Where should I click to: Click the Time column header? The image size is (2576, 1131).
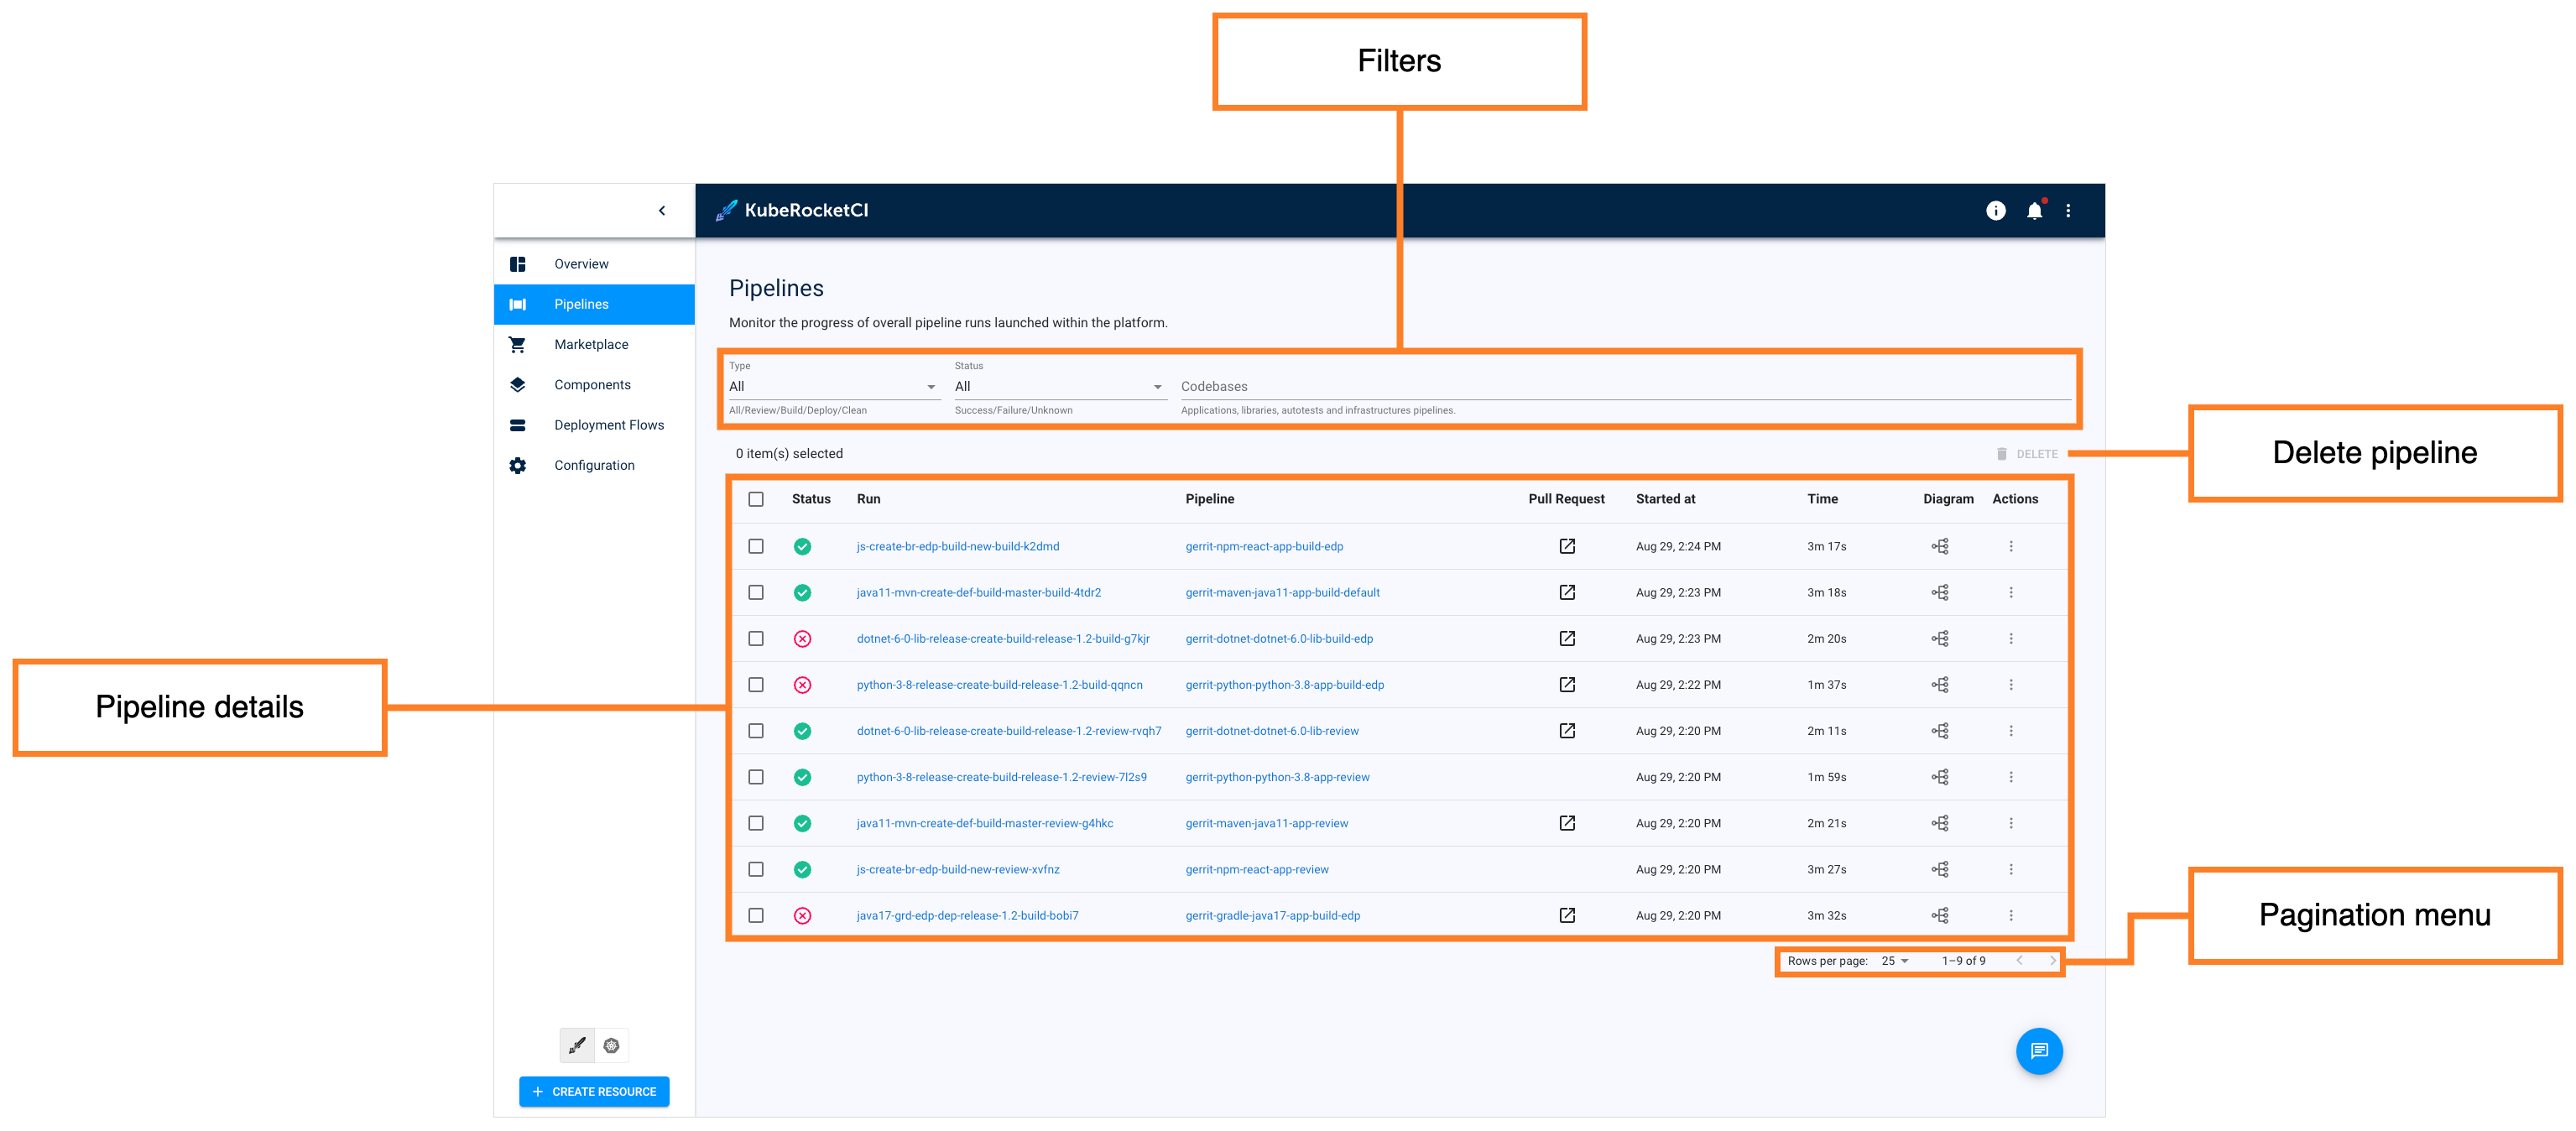tap(1822, 499)
